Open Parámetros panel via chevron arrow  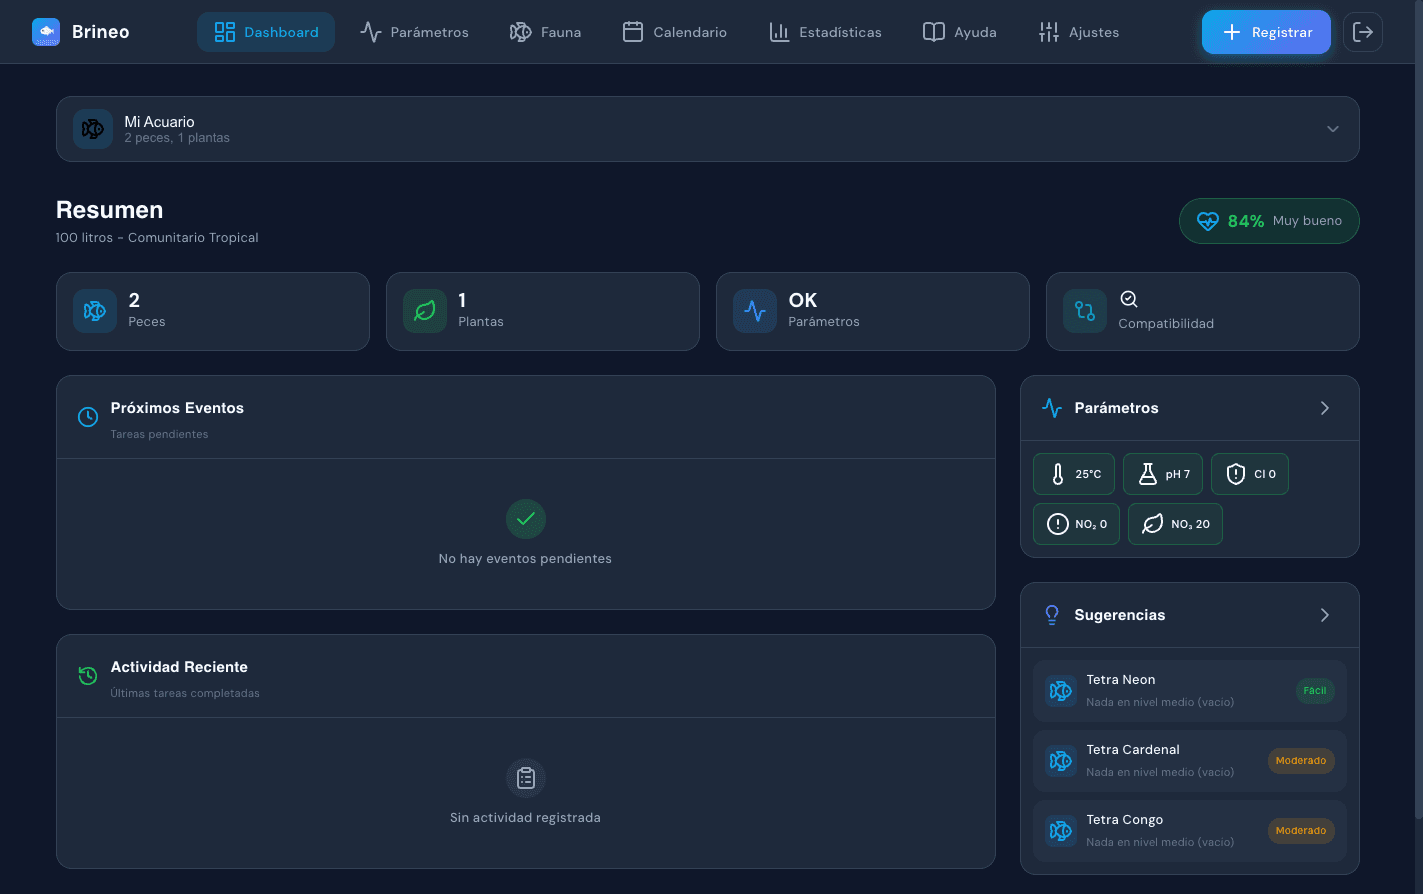click(x=1325, y=408)
